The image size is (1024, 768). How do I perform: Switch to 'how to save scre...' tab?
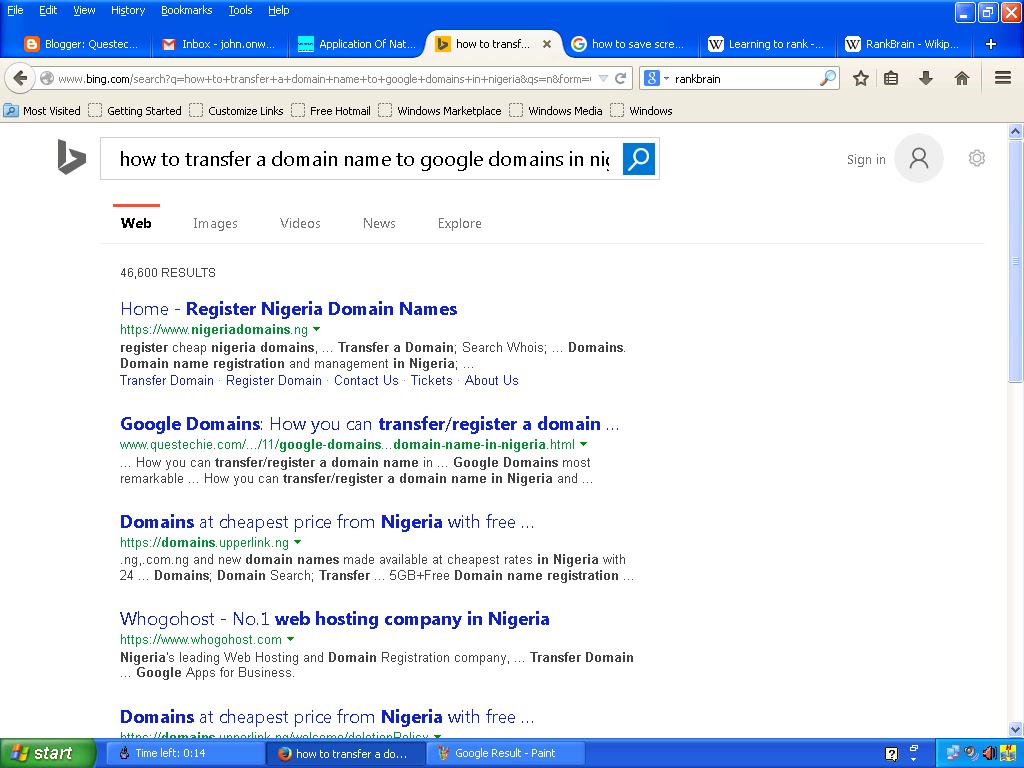[628, 44]
